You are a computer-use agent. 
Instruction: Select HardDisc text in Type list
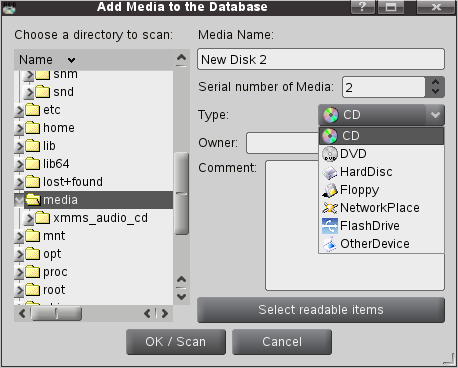click(366, 172)
